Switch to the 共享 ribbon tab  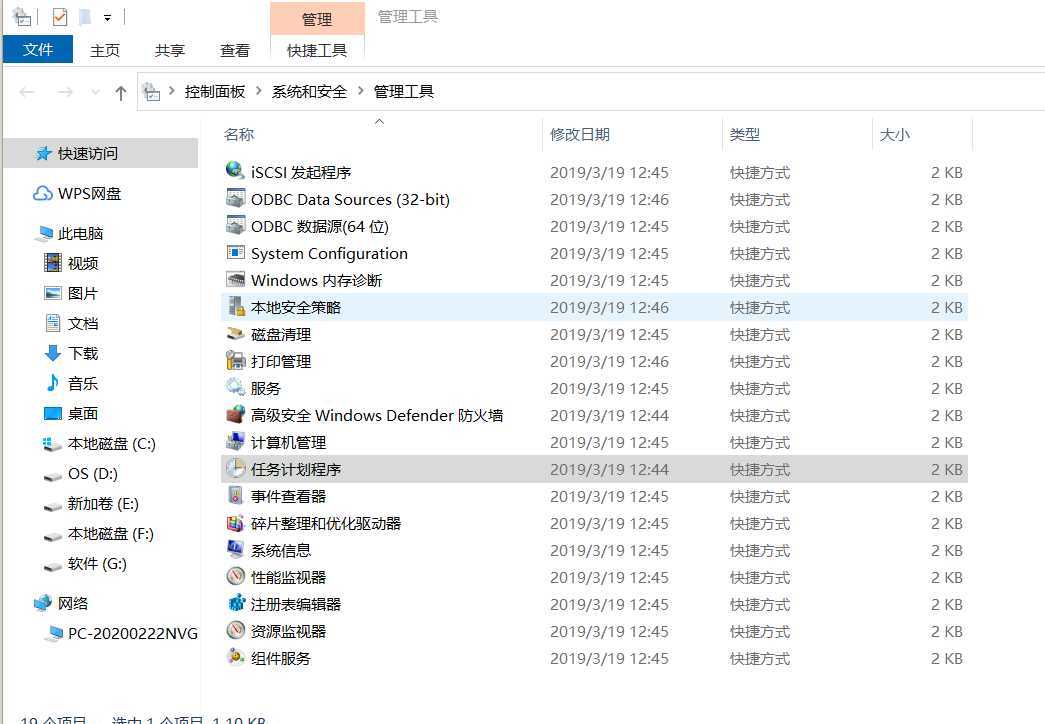(169, 51)
